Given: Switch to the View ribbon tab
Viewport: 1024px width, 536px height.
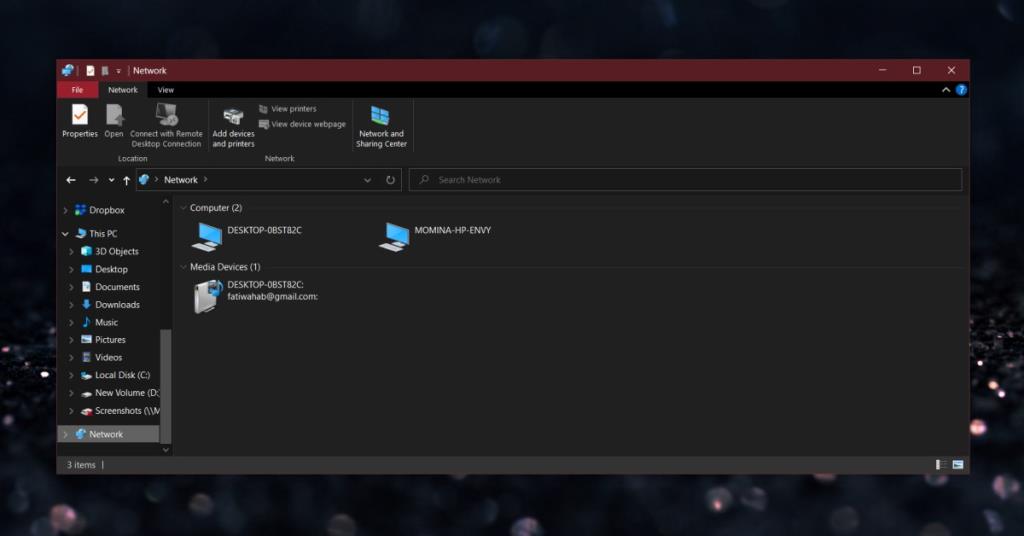Looking at the screenshot, I should point(166,90).
